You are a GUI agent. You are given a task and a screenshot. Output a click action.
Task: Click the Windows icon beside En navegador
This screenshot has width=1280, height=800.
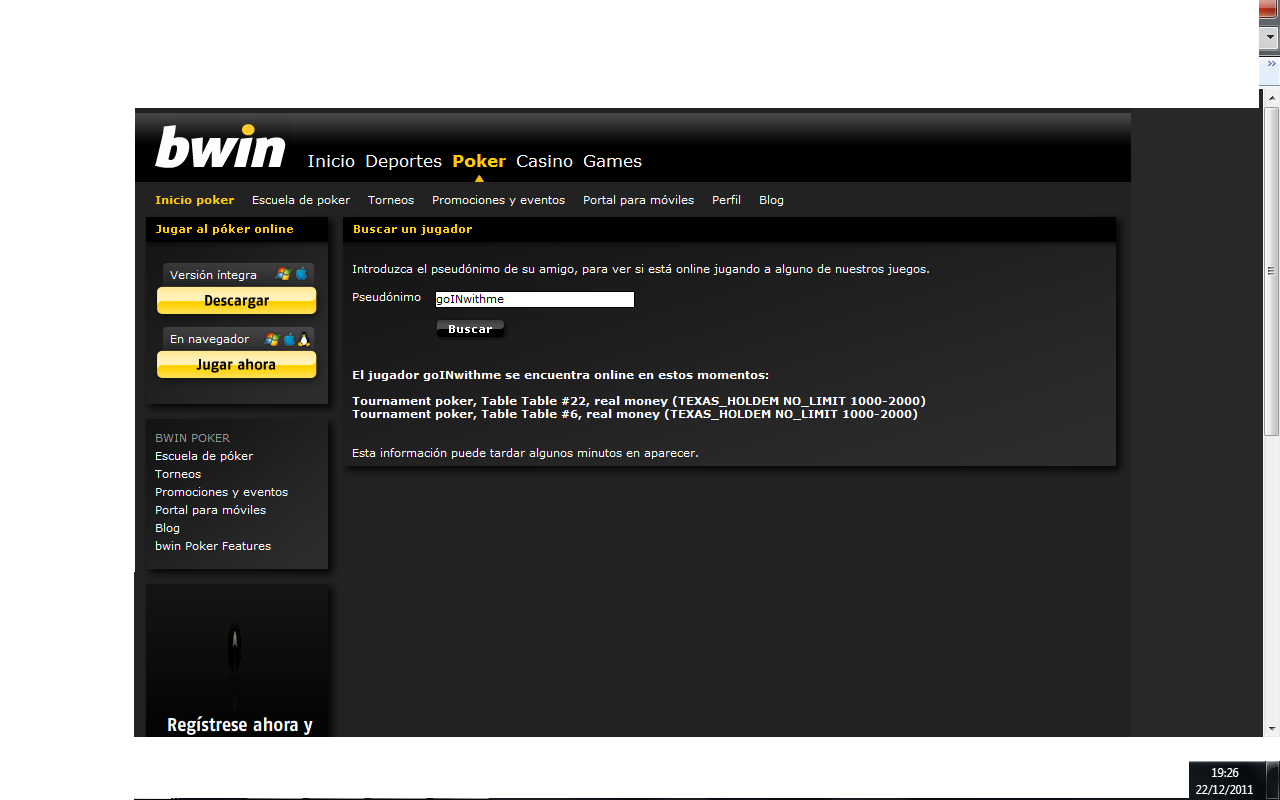point(272,339)
